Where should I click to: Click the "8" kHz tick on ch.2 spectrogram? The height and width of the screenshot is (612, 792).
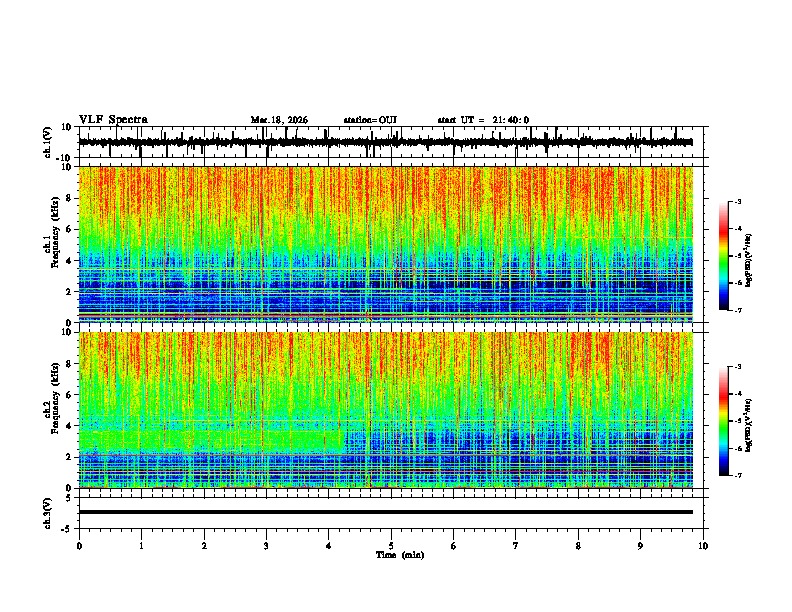tap(69, 364)
